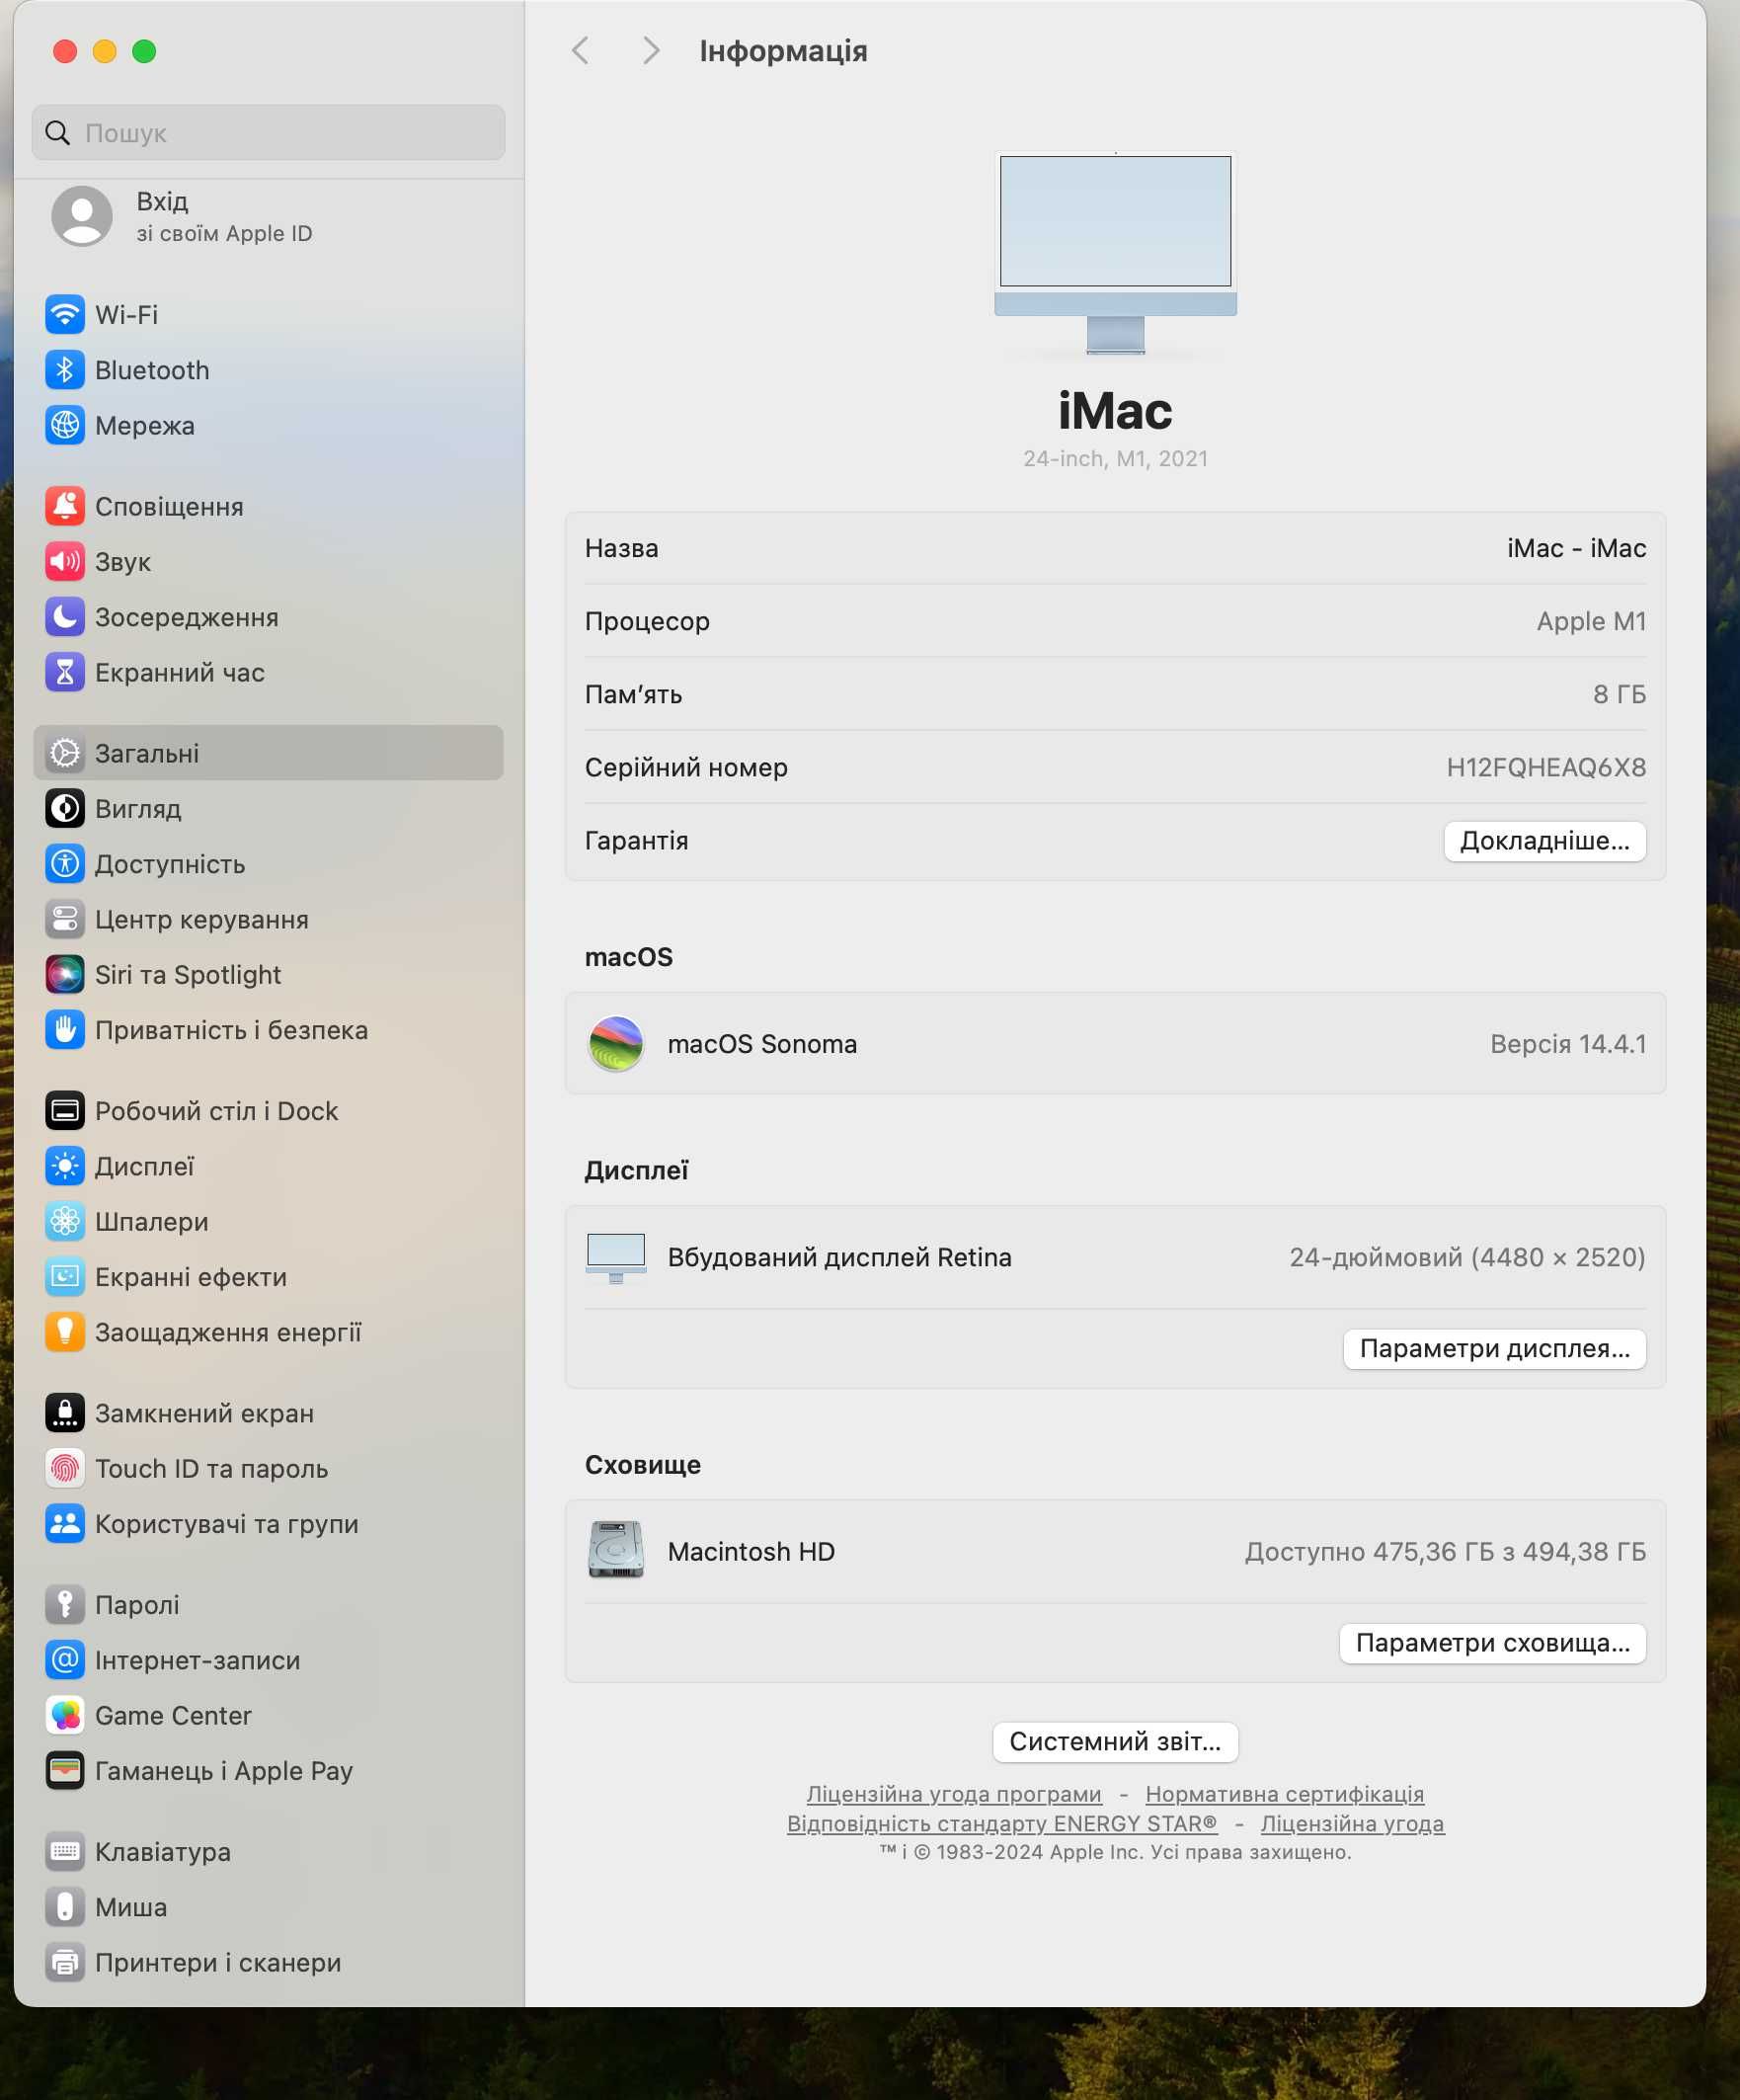Screen dimensions: 1740x2100
Task: Open Миша mouse icon
Action: [x=65, y=1907]
